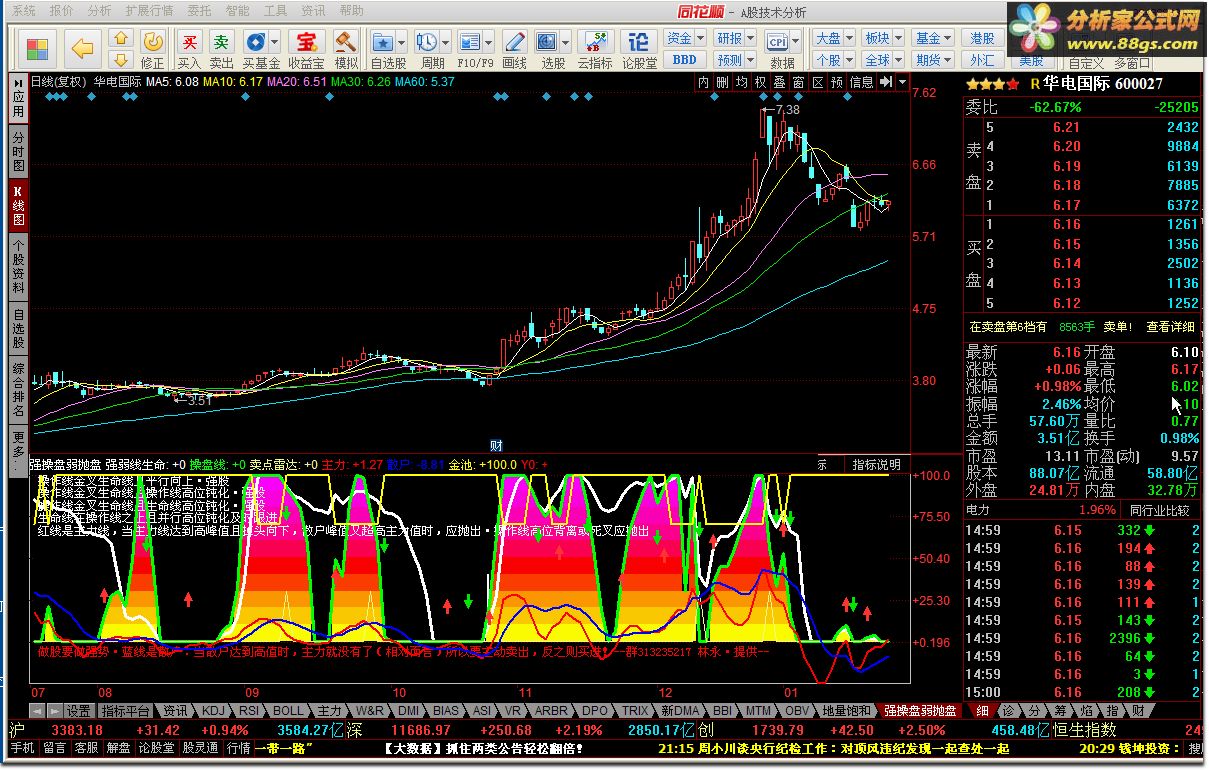Image resolution: width=1209 pixels, height=770 pixels.
Task: Click the 外汇 button
Action: 983,60
